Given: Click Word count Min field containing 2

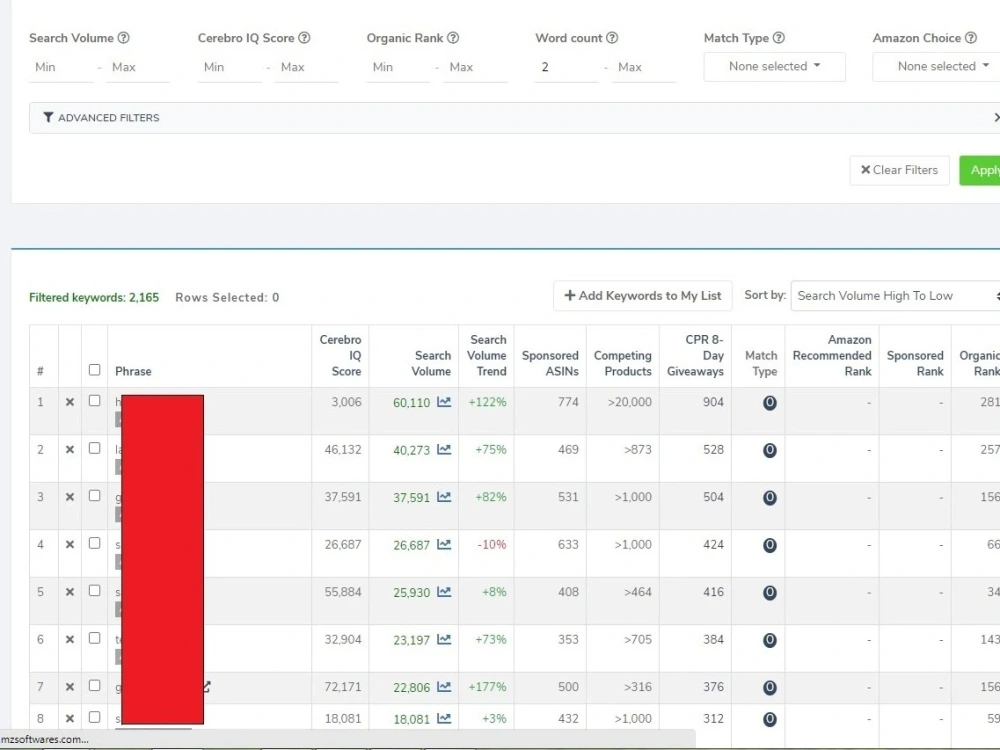Looking at the screenshot, I should (x=567, y=67).
